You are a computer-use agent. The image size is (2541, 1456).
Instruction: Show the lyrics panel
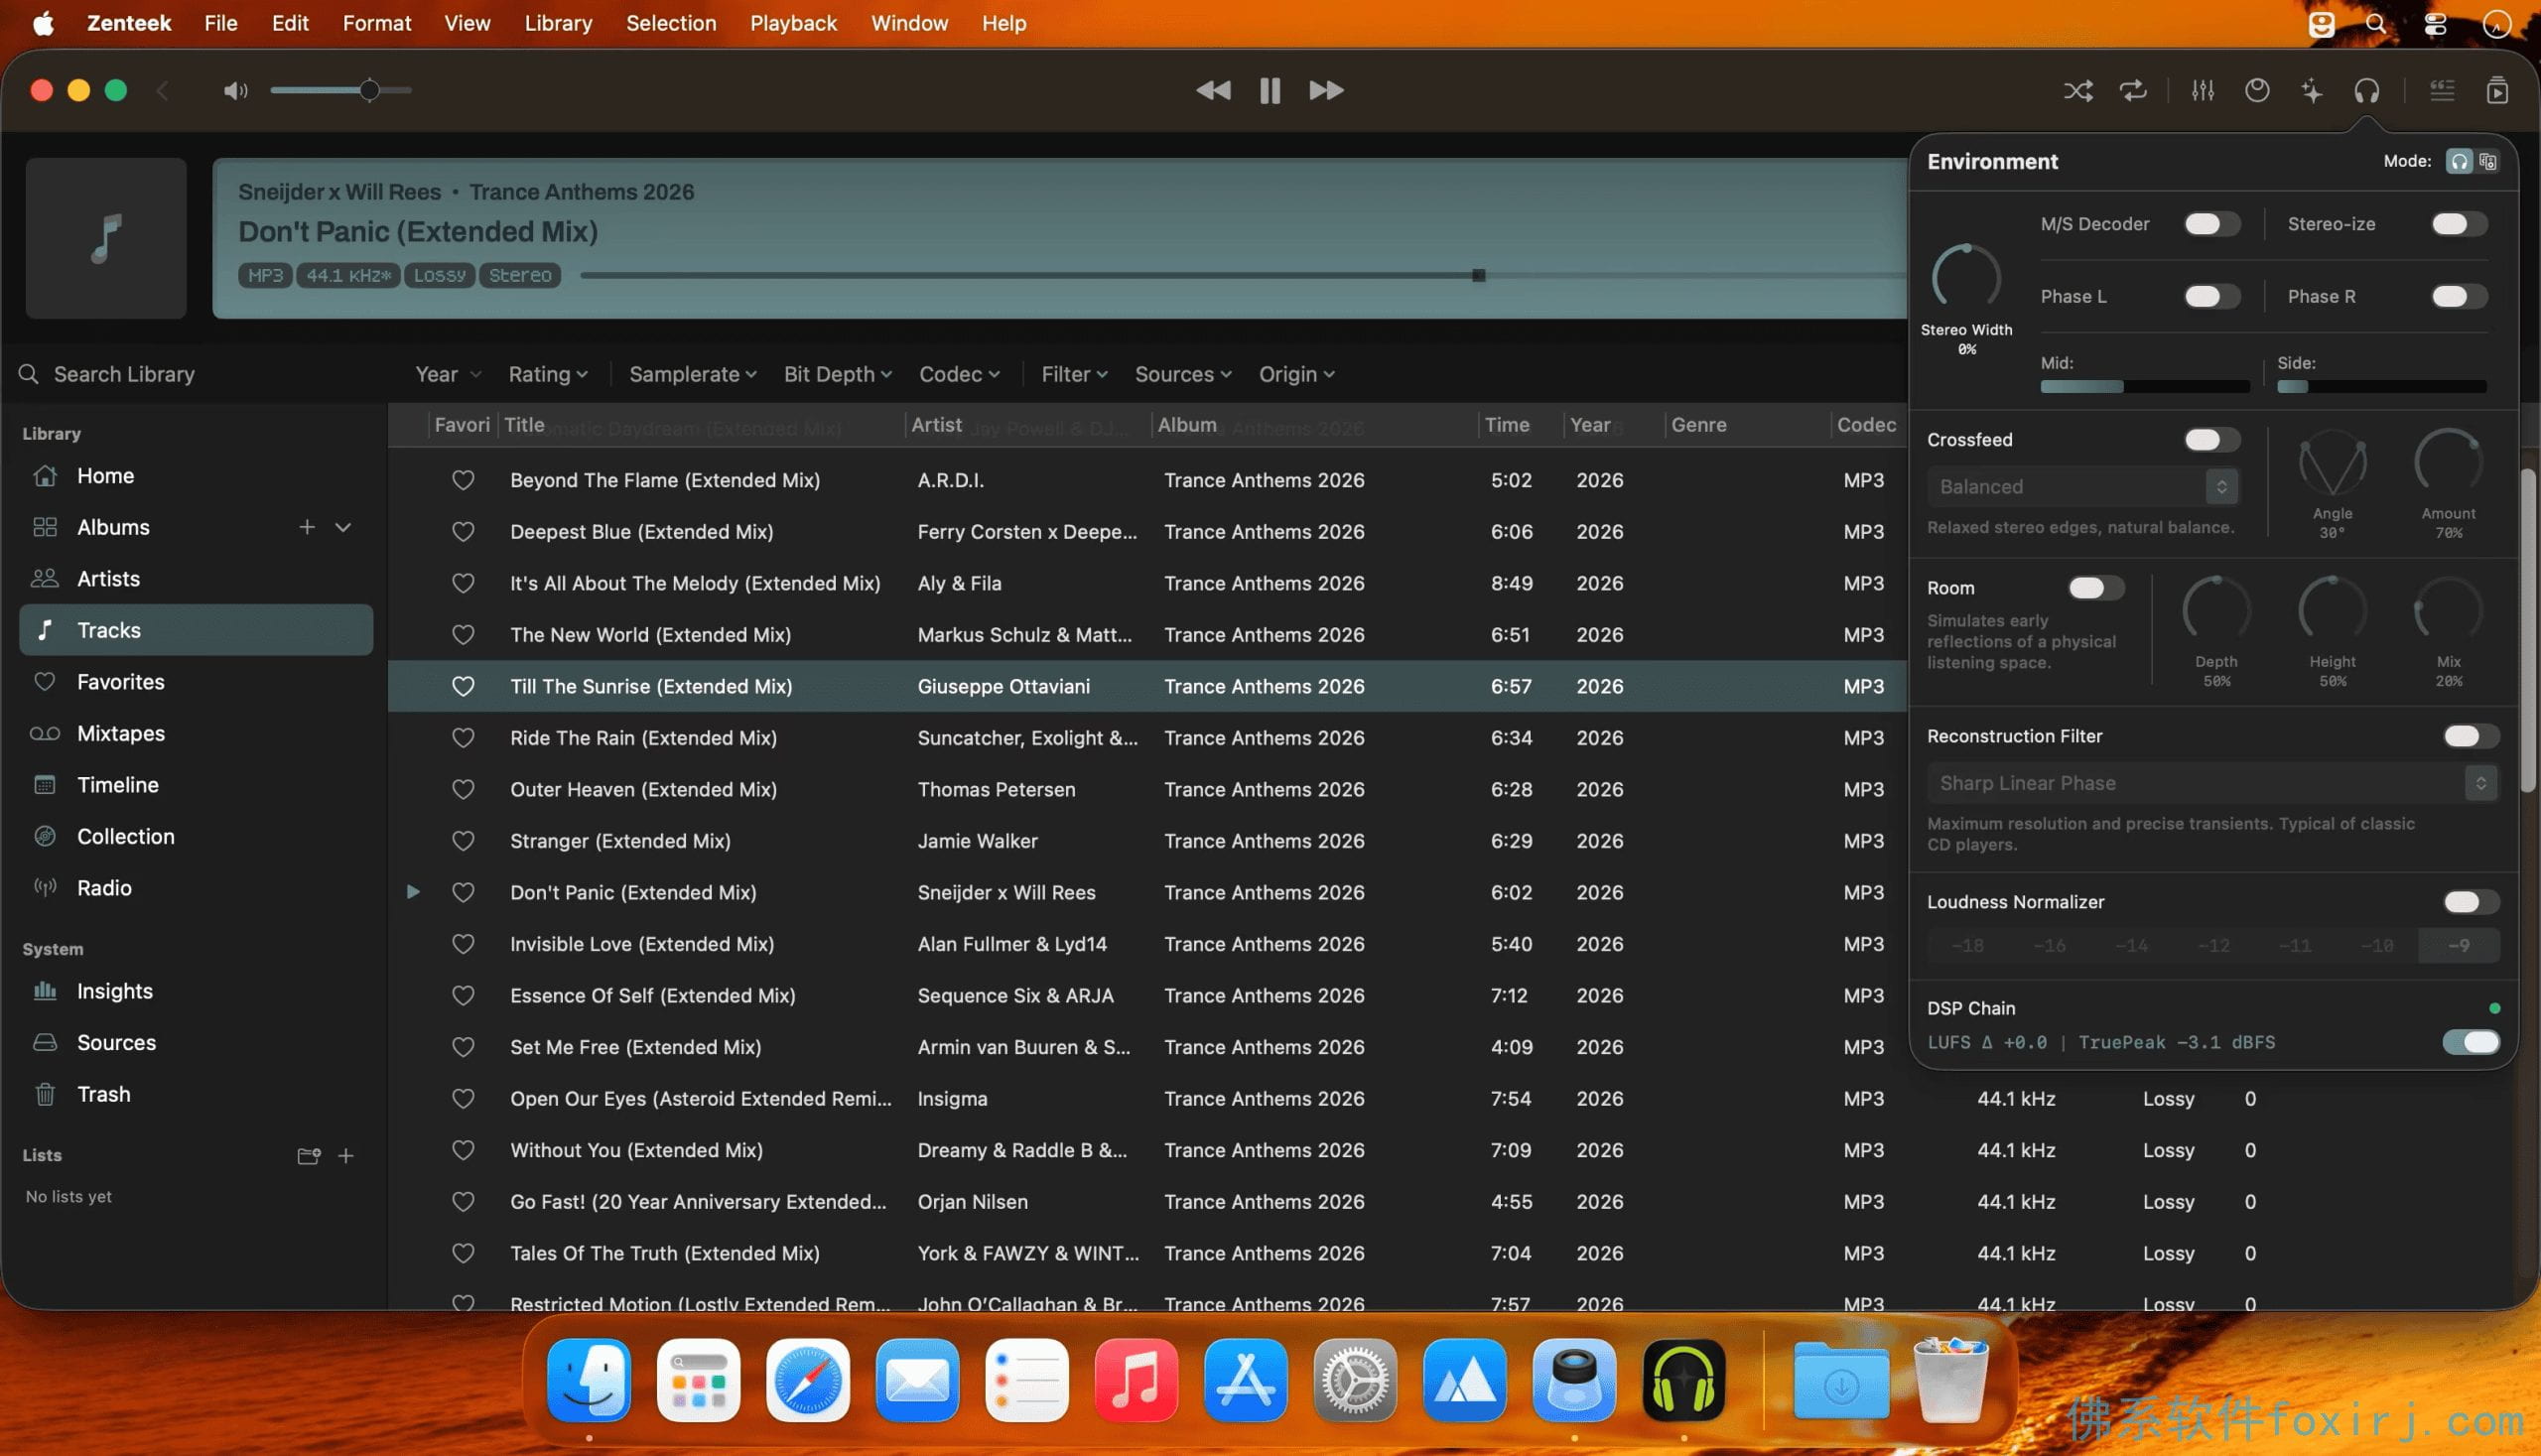click(2442, 91)
